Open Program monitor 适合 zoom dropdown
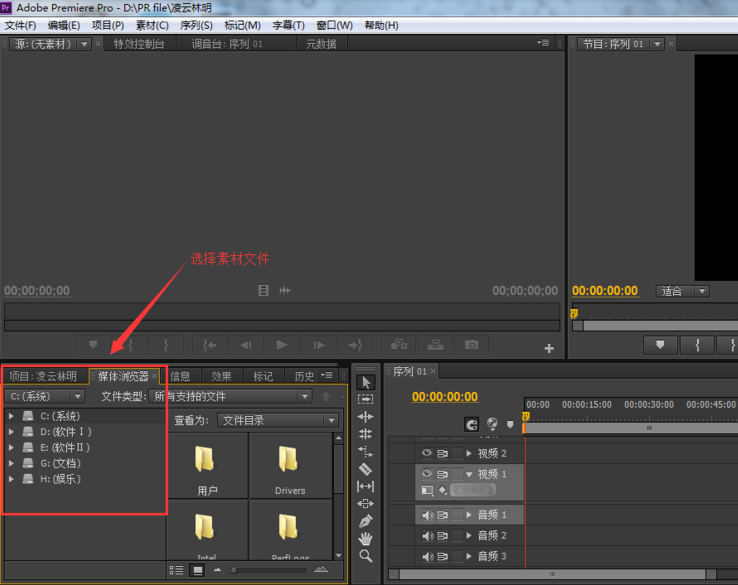The width and height of the screenshot is (738, 585). pos(683,291)
